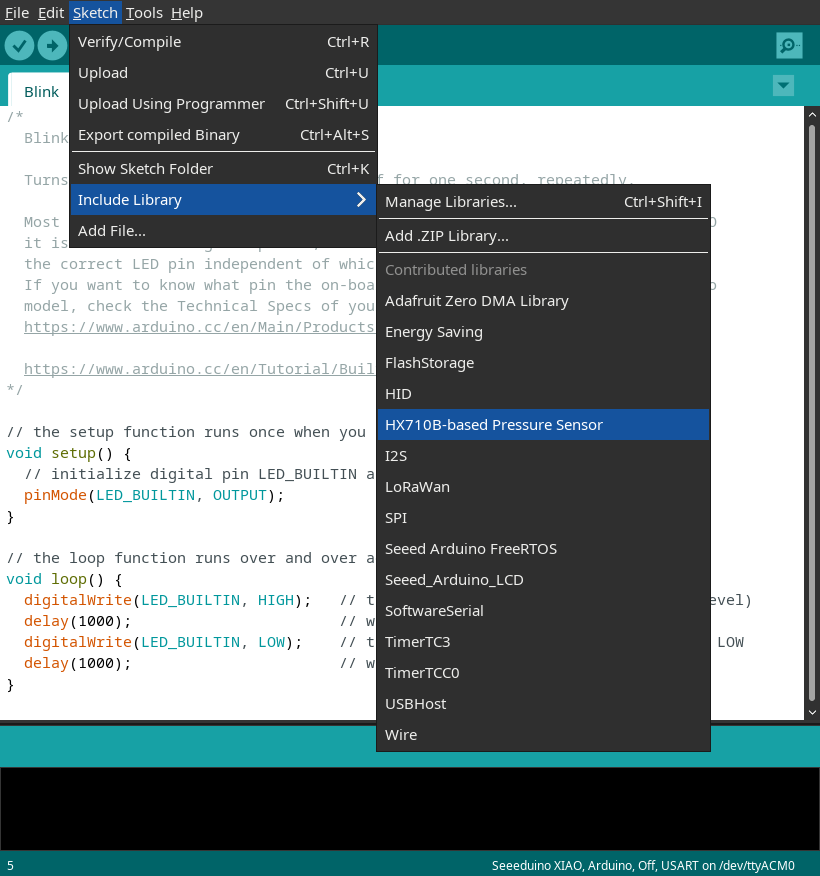The height and width of the screenshot is (876, 820).
Task: Click the line number 5 in status bar
Action: (x=10, y=865)
